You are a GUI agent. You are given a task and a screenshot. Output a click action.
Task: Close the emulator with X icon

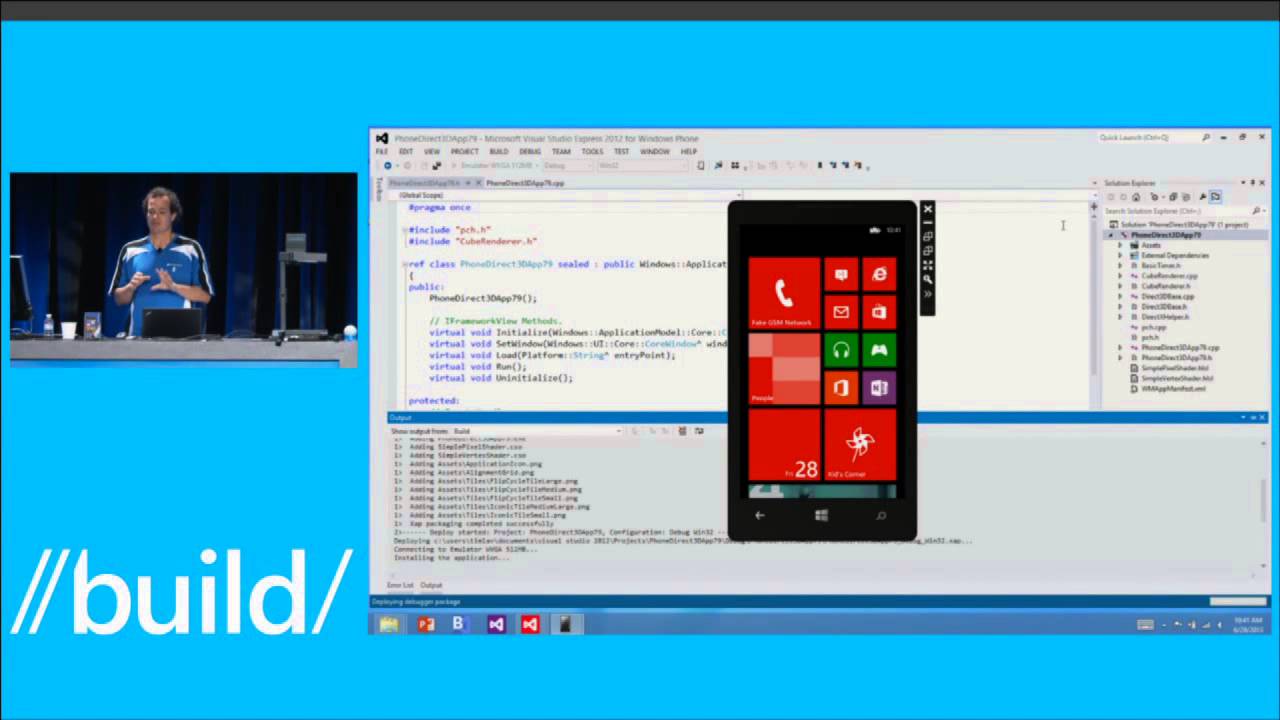pyautogui.click(x=927, y=209)
